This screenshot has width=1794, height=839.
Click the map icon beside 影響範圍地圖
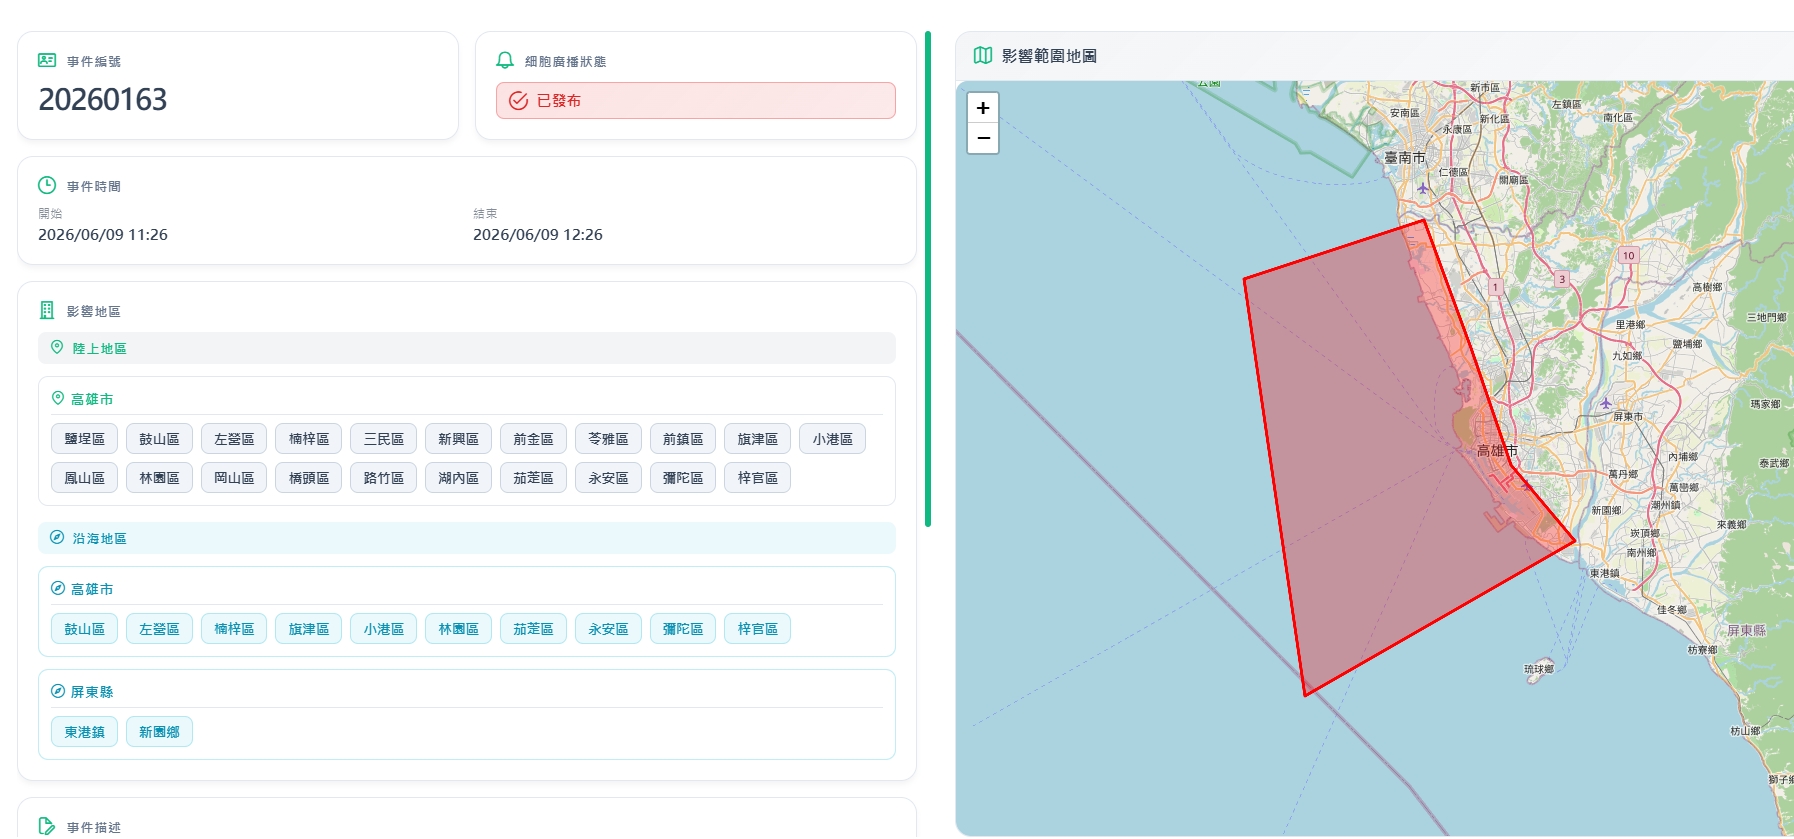pyautogui.click(x=983, y=56)
